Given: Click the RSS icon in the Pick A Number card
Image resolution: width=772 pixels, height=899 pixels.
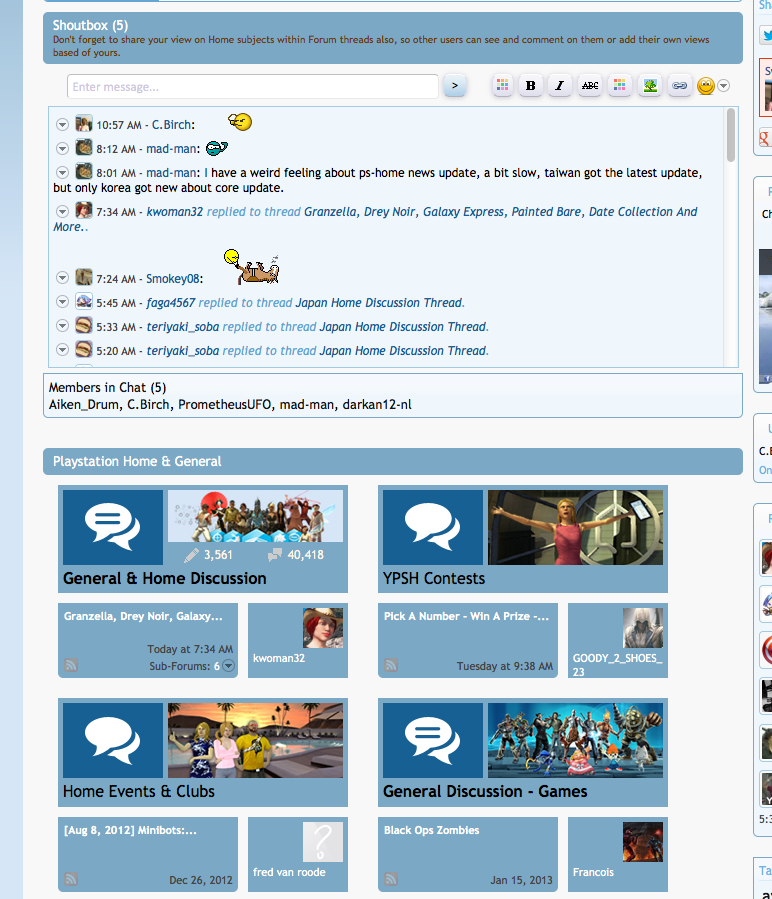Looking at the screenshot, I should click(391, 665).
